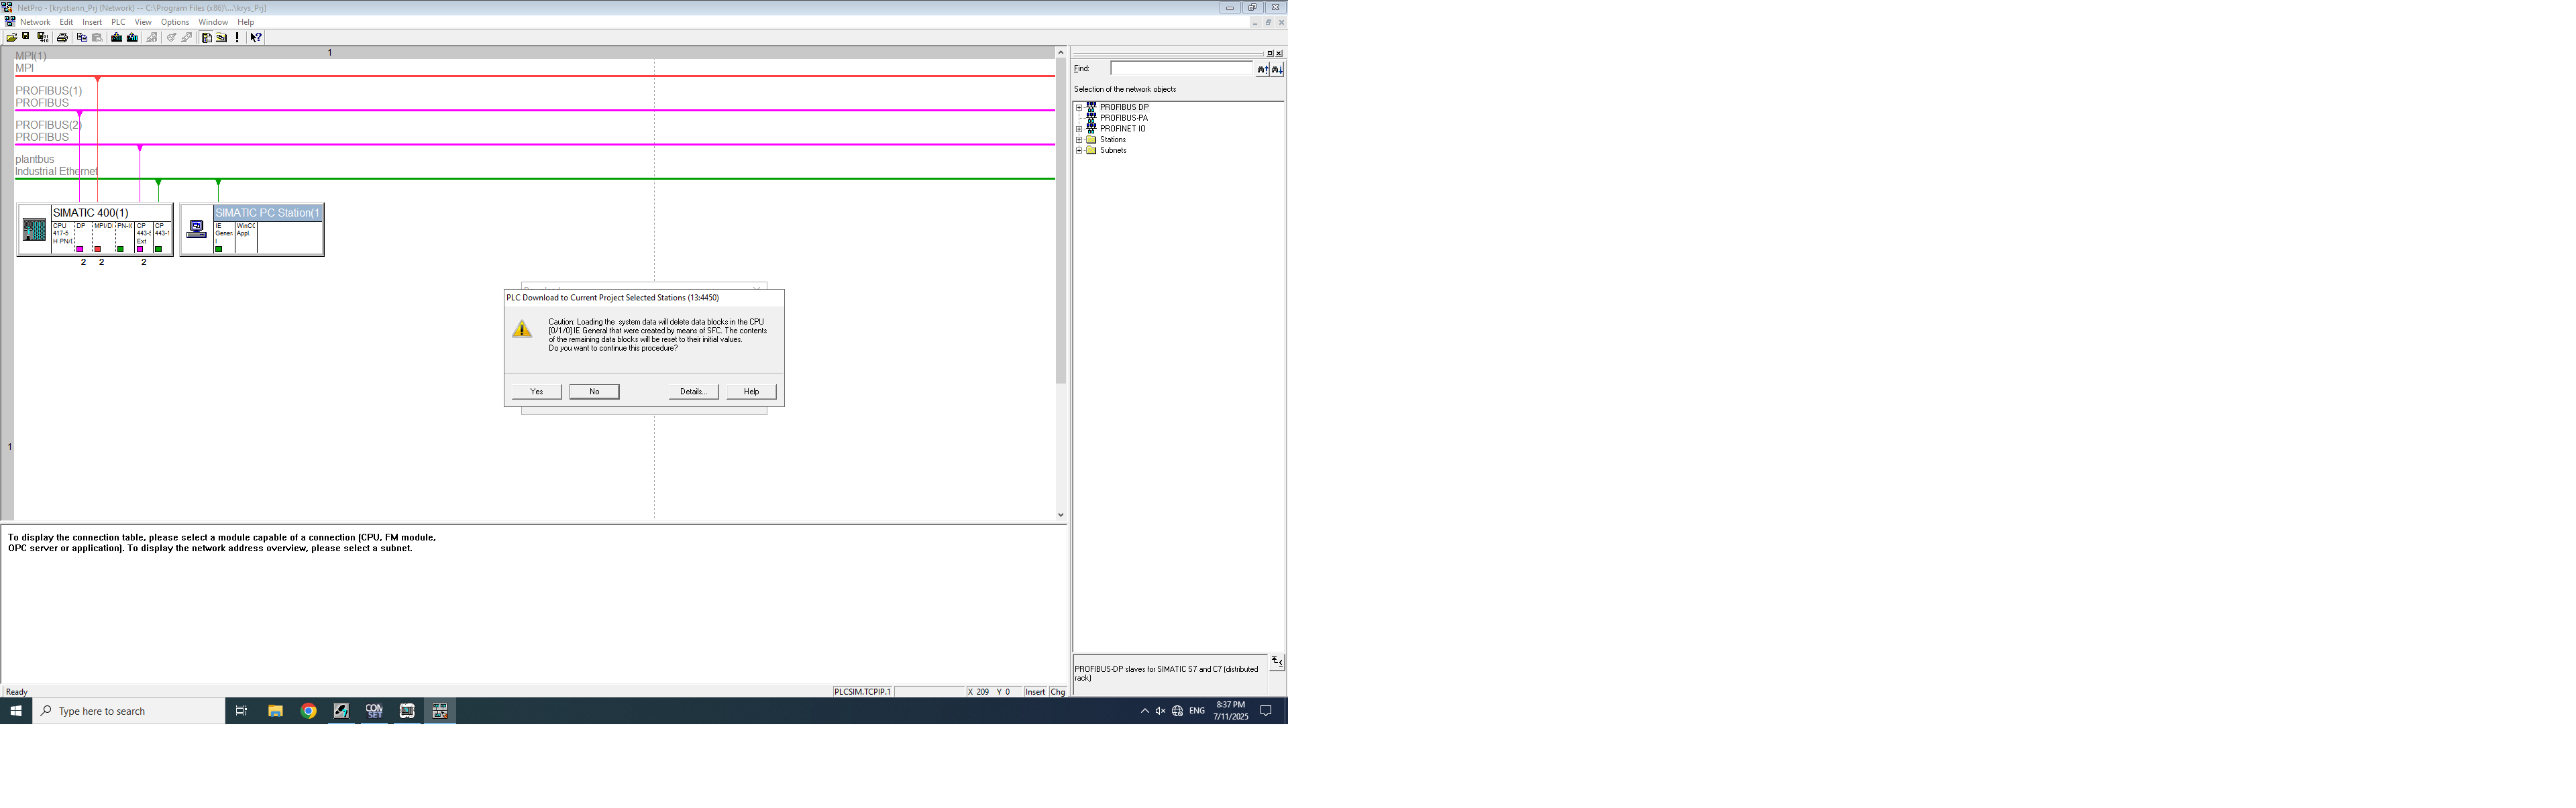Viewport: 2576px width, 808px height.
Task: Click the Print toolbar icon
Action: pos(62,38)
